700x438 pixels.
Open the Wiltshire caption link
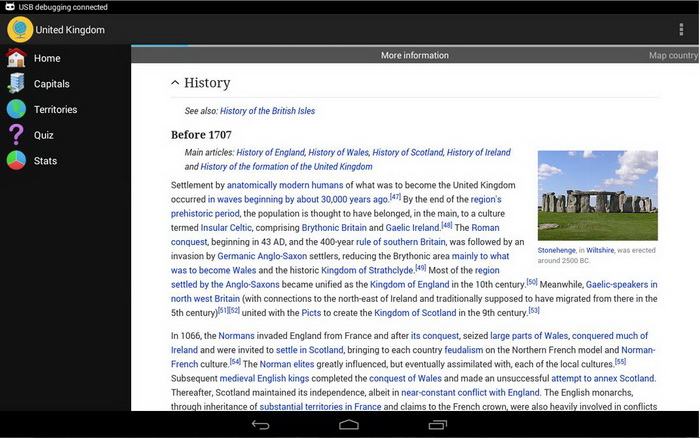point(600,250)
